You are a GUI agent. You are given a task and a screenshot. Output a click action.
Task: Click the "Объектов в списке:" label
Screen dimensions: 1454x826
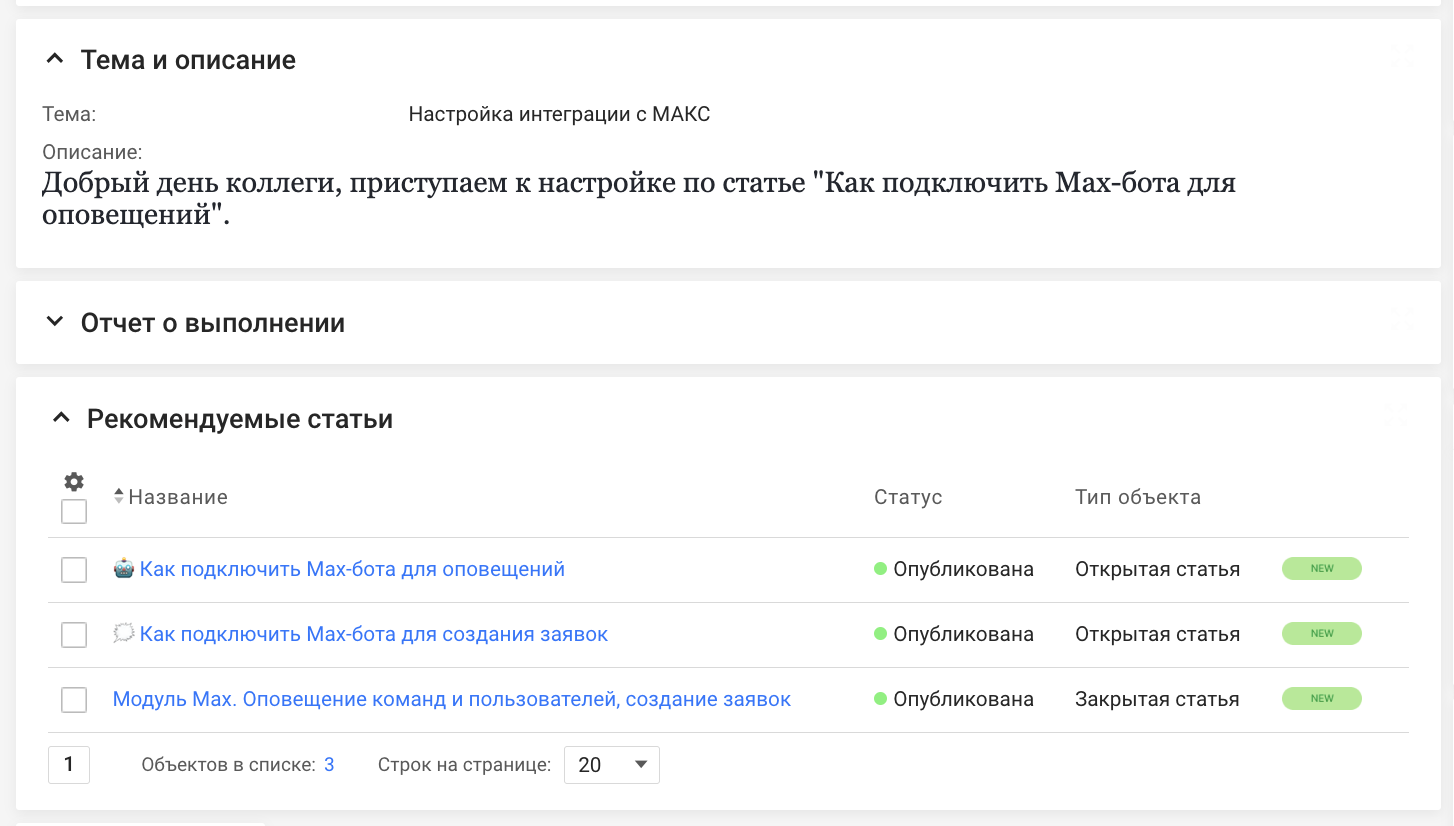point(229,765)
